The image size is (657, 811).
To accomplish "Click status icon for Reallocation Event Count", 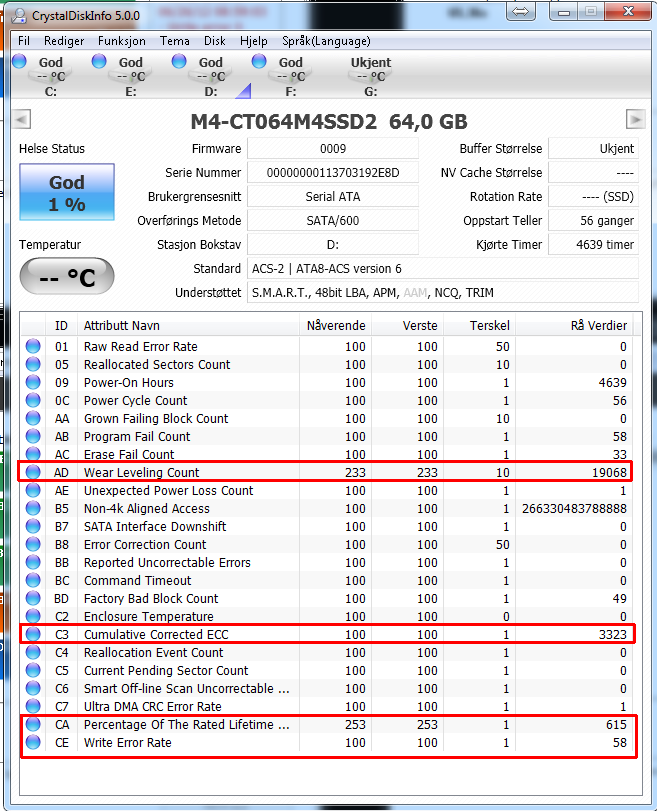I will [33, 652].
